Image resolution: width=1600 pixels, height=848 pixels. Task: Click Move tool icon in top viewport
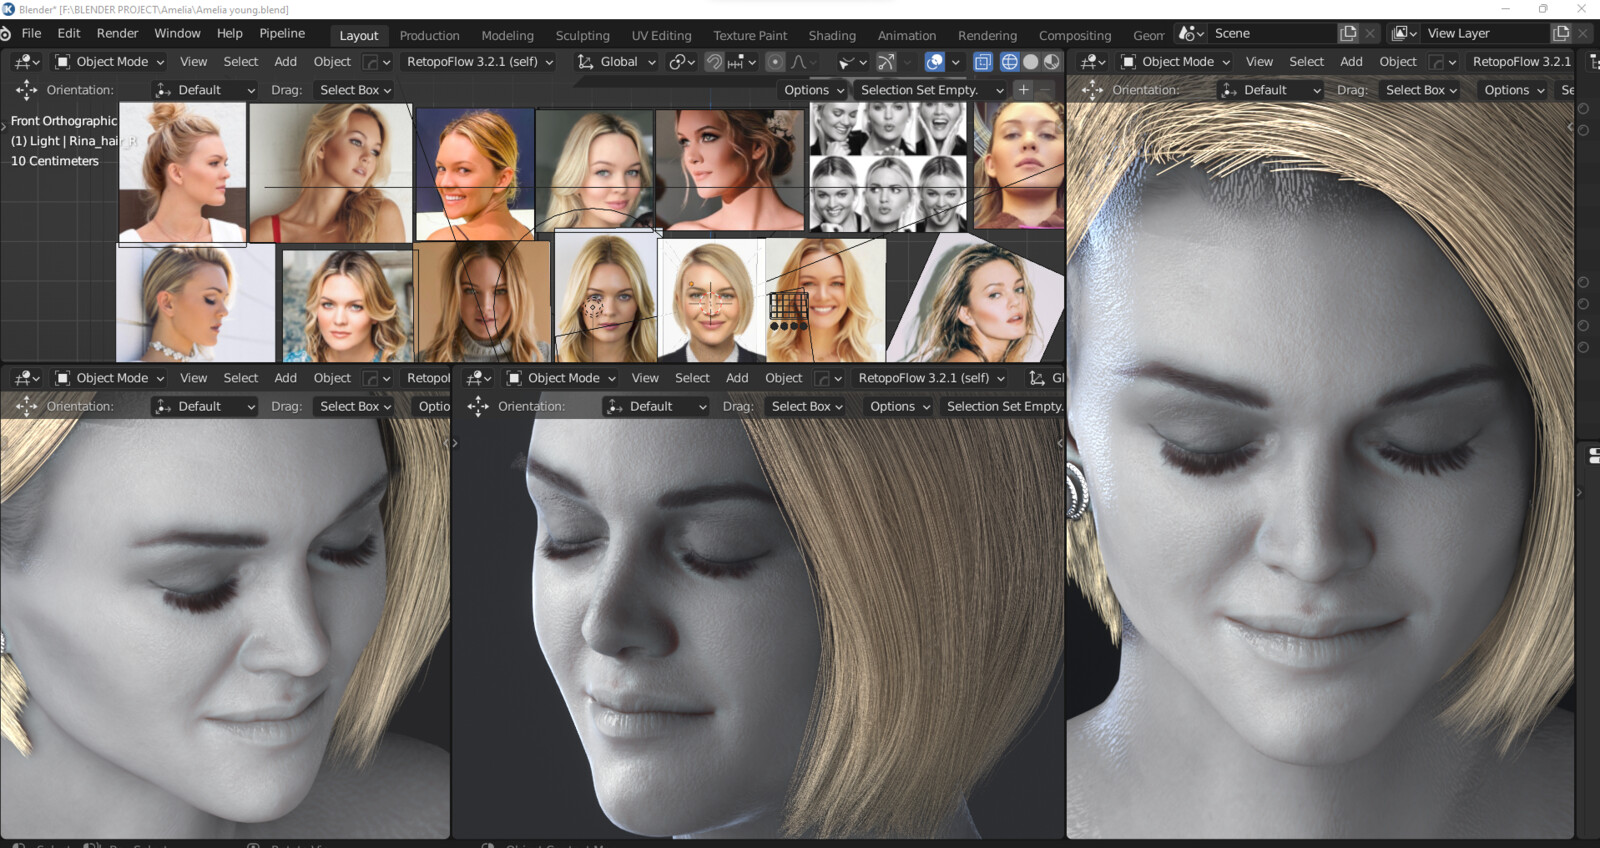[x=26, y=90]
